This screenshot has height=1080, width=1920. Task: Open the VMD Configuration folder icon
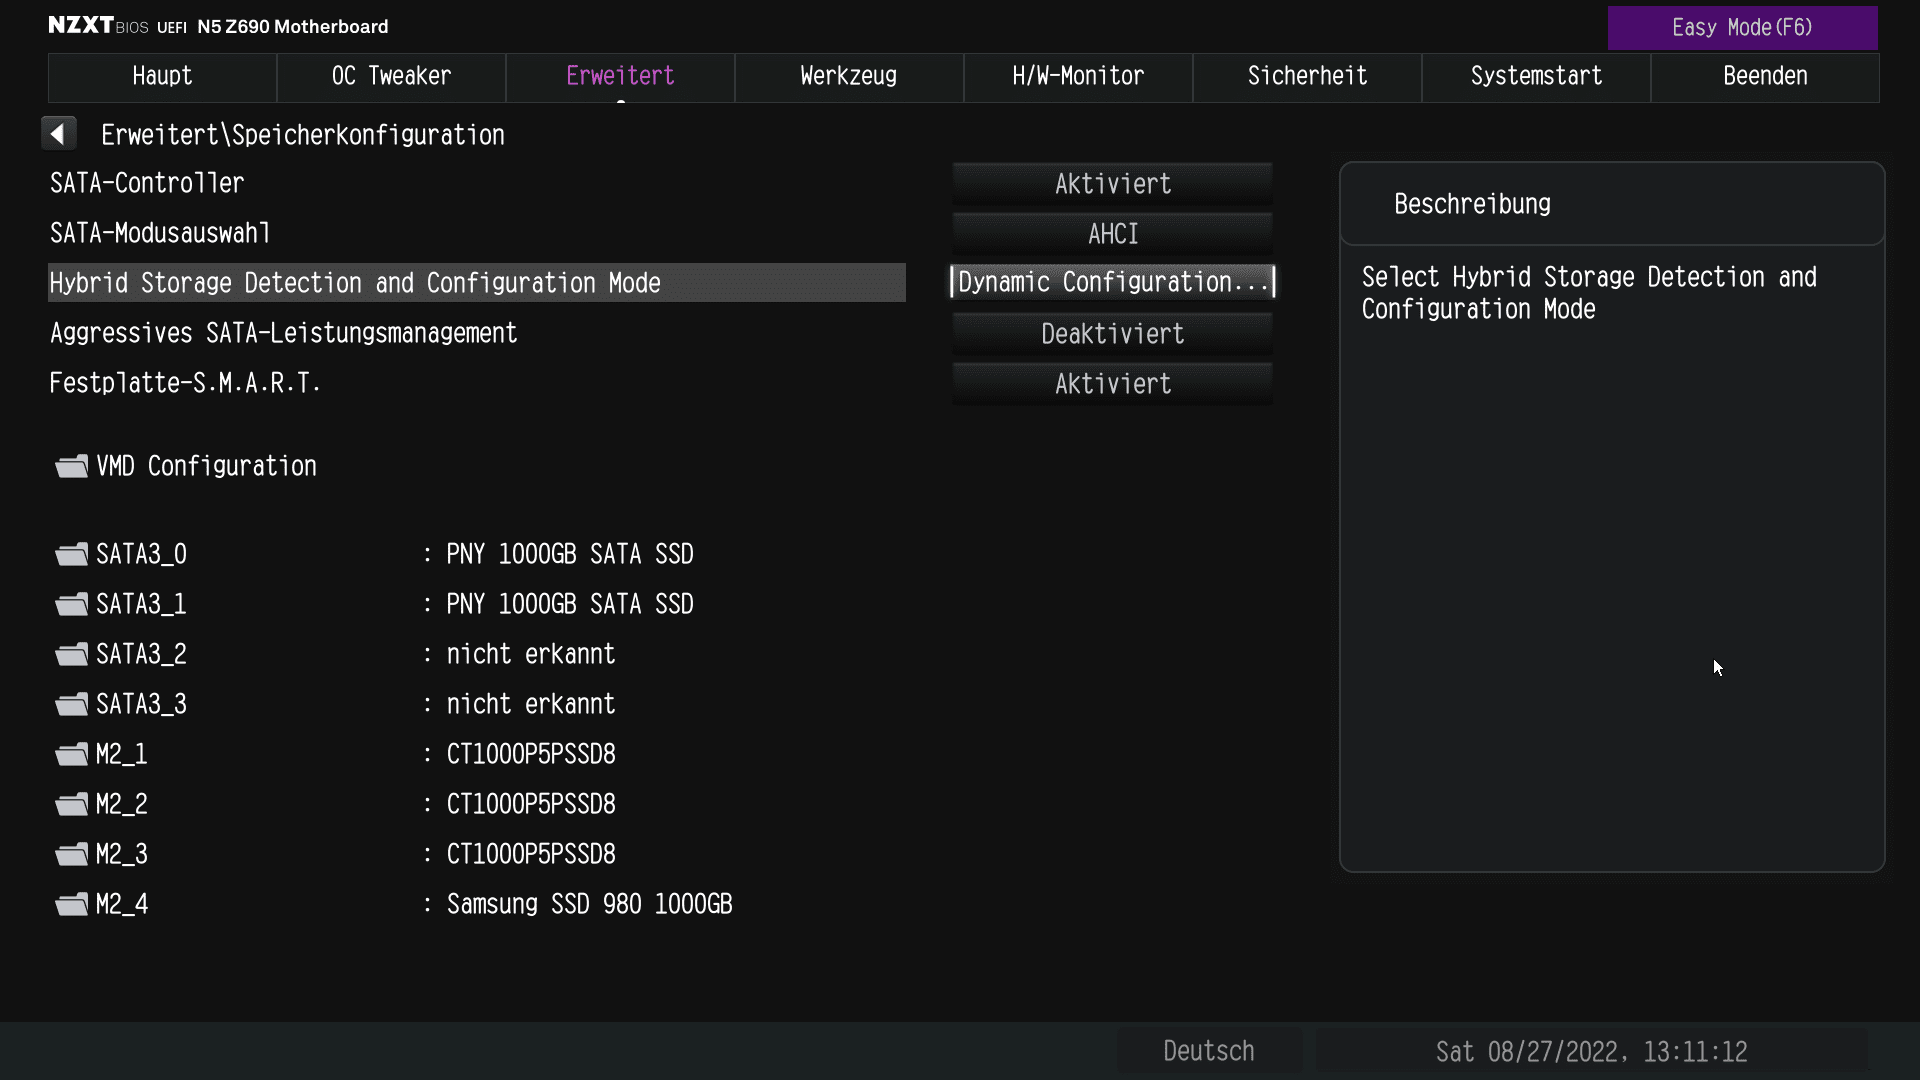coord(72,467)
